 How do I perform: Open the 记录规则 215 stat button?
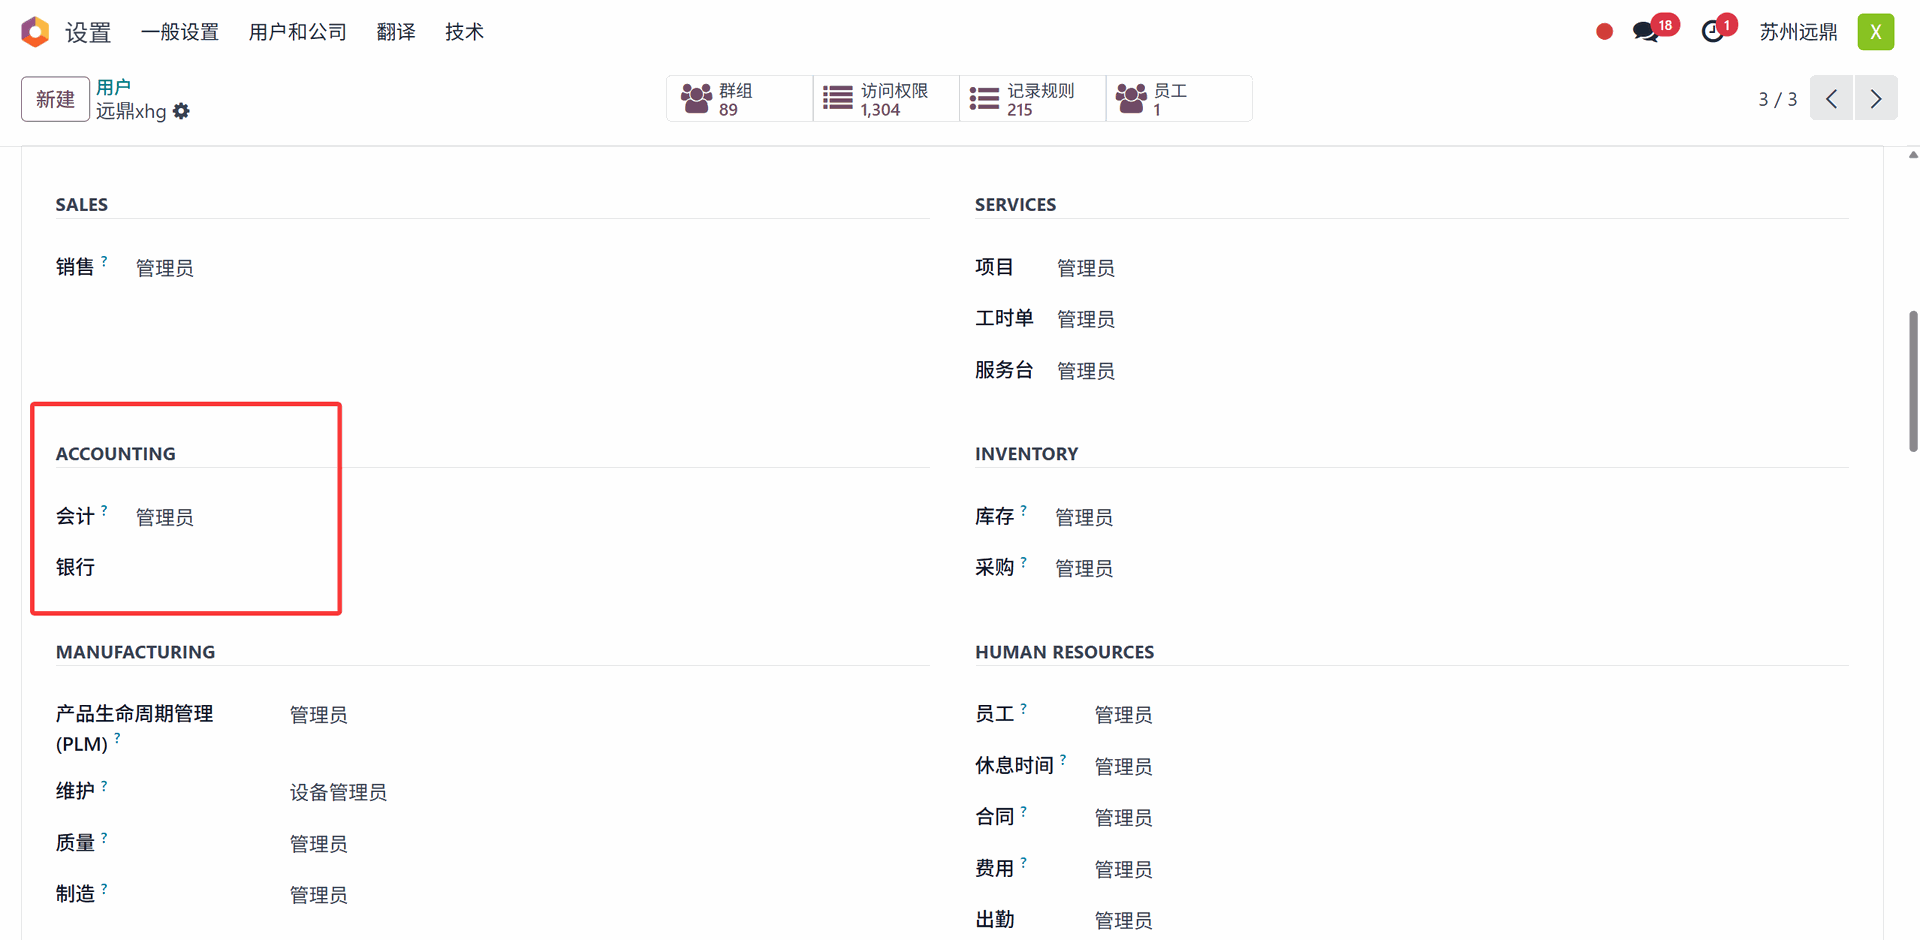1032,99
